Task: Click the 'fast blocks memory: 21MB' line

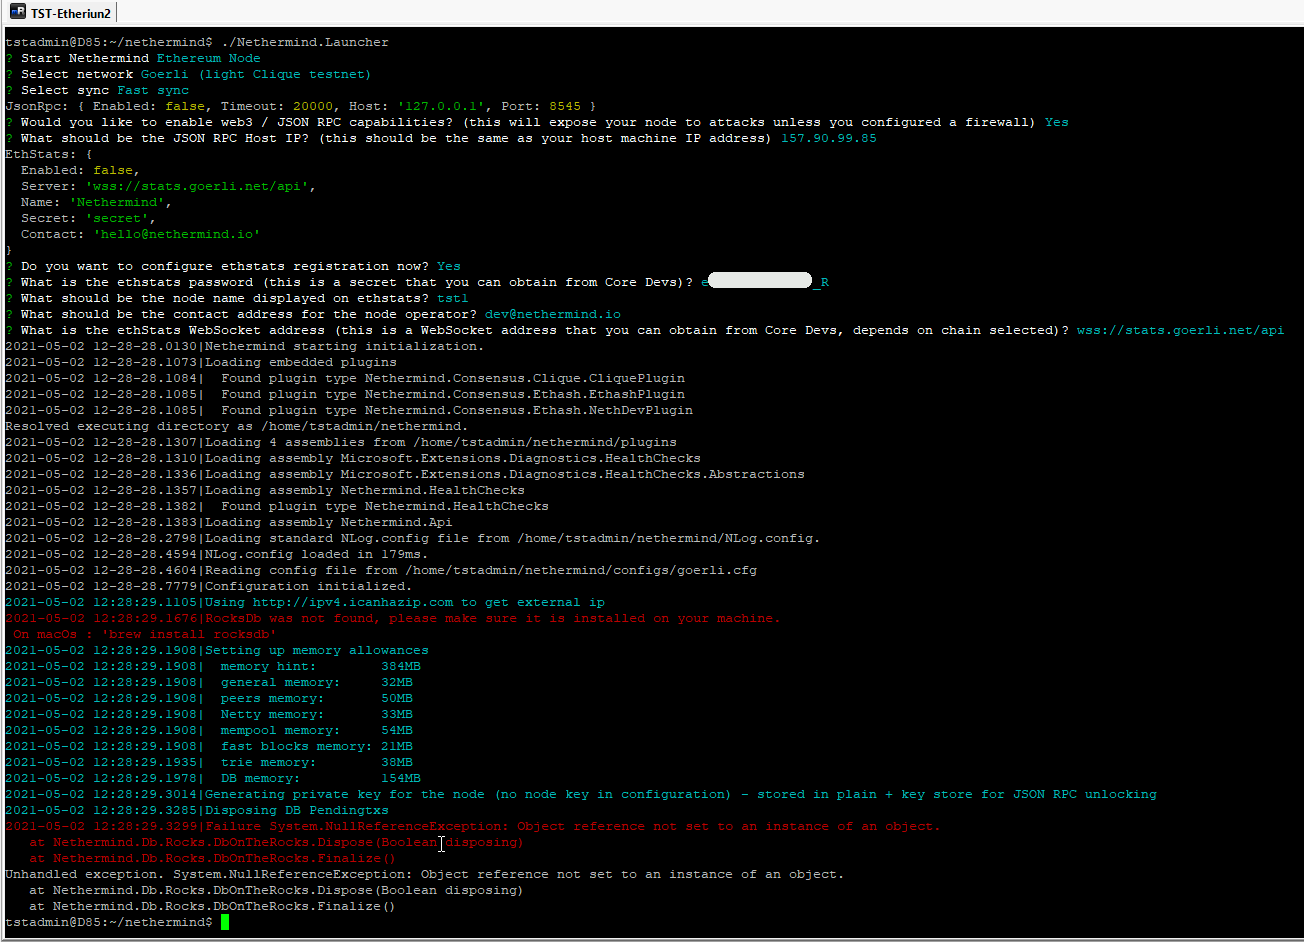Action: [209, 746]
